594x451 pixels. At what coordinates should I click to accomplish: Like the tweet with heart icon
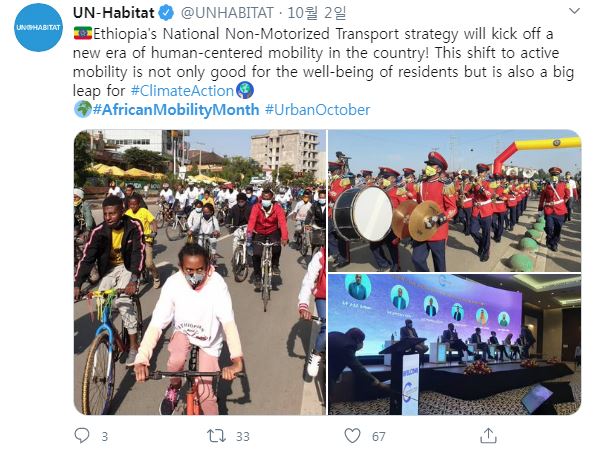click(x=352, y=436)
